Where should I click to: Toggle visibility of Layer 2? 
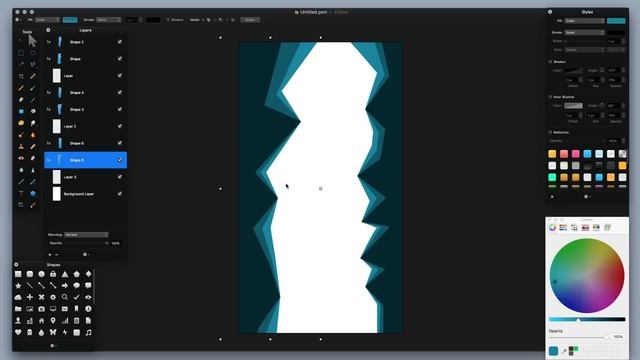coord(120,126)
